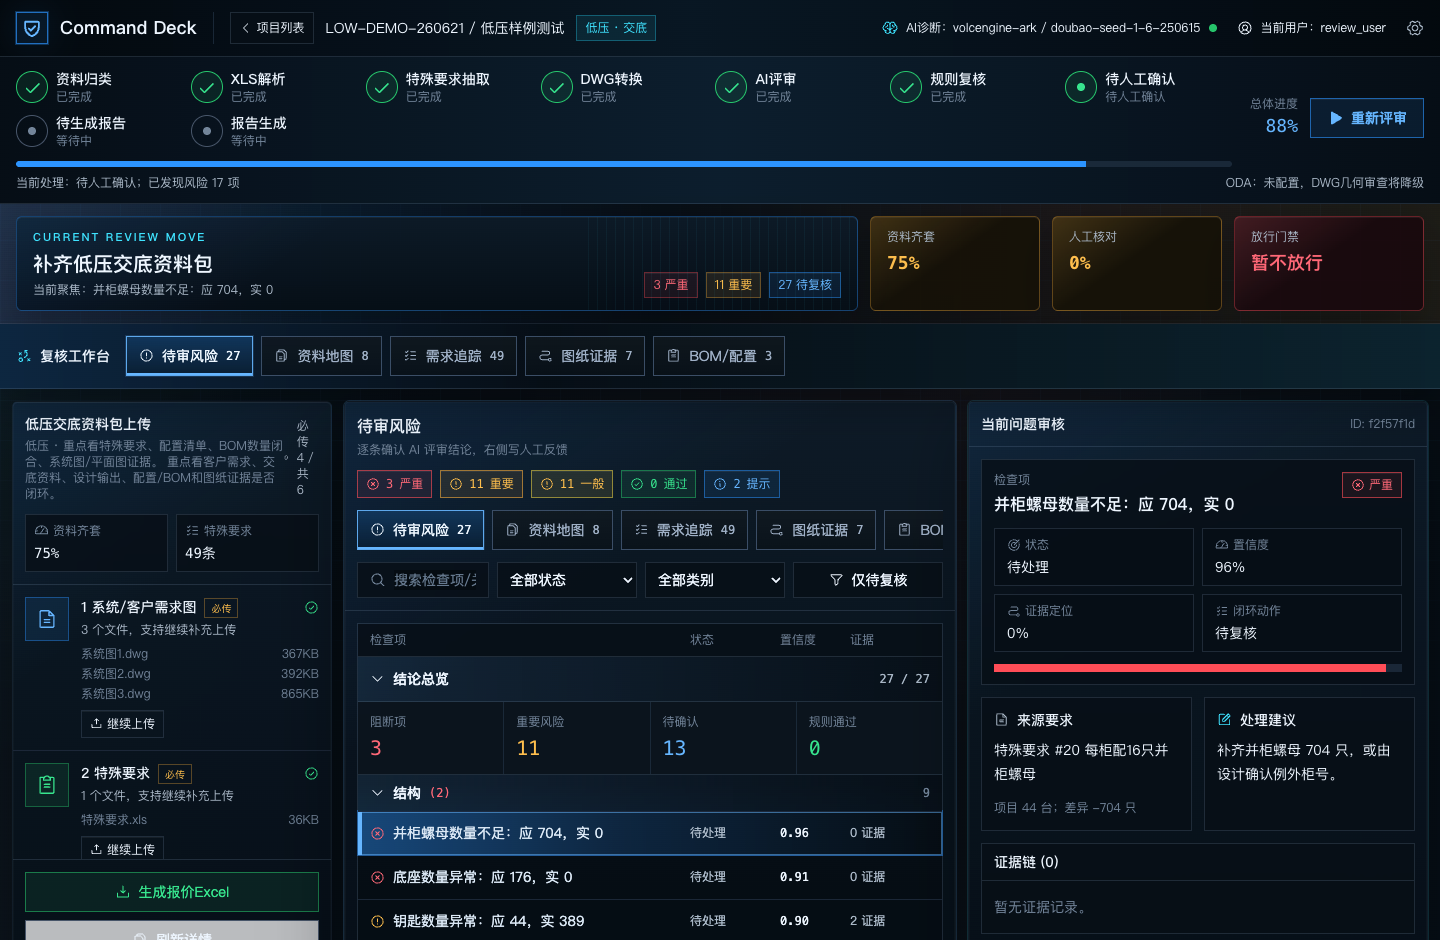Viewport: 1440px width, 940px height.
Task: Click the Command Deck shield logo
Action: tap(32, 28)
